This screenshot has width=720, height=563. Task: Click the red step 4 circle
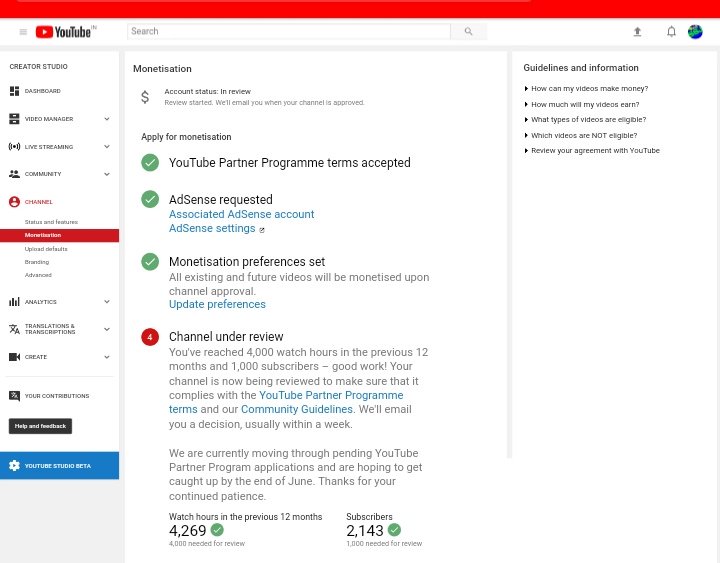click(150, 337)
